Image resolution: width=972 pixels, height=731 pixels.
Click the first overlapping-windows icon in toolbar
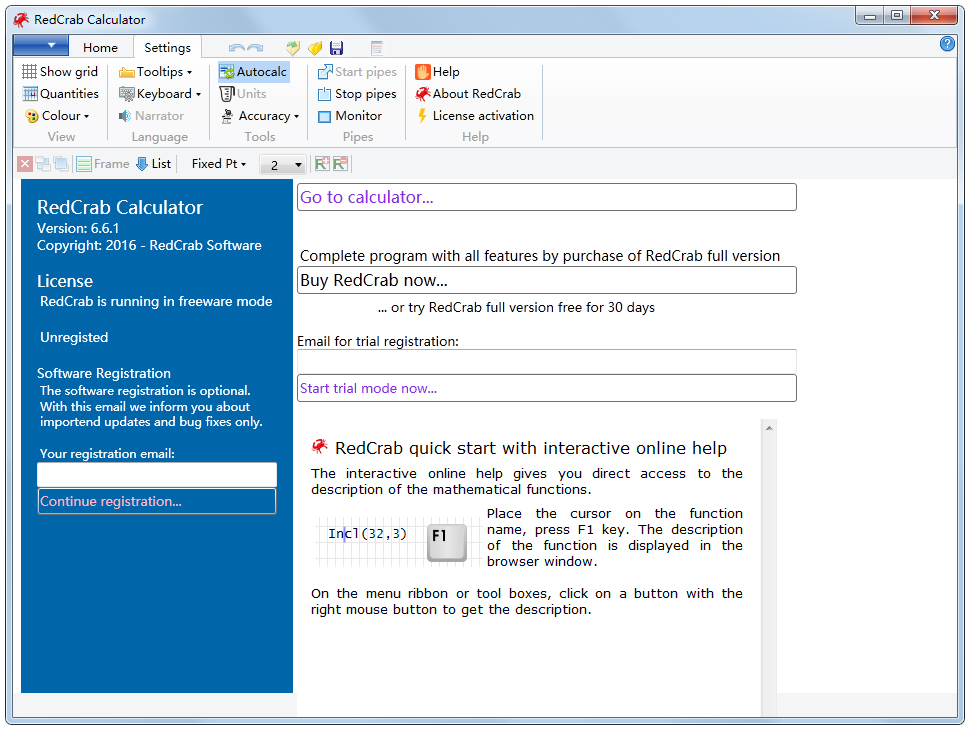click(x=43, y=164)
